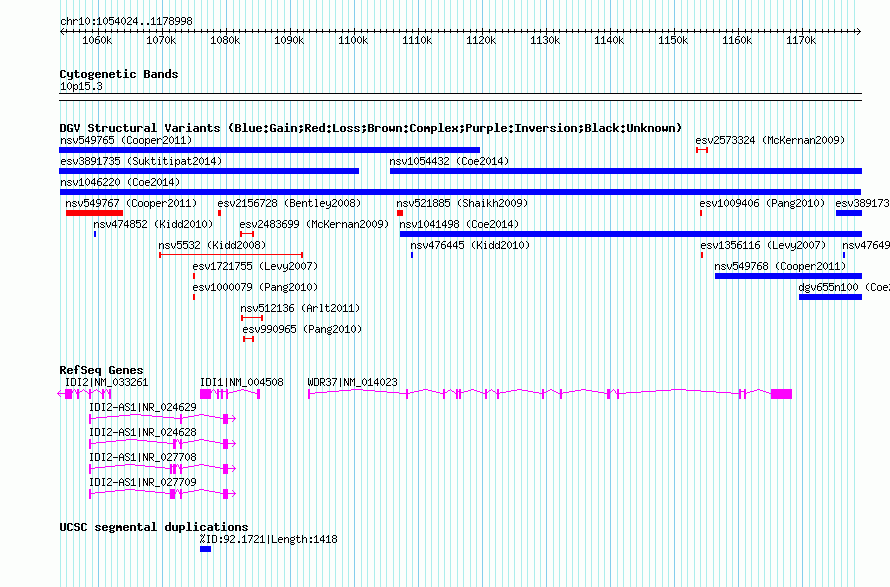Select the 10p15.3 band label
The image size is (890, 587).
pyautogui.click(x=81, y=86)
